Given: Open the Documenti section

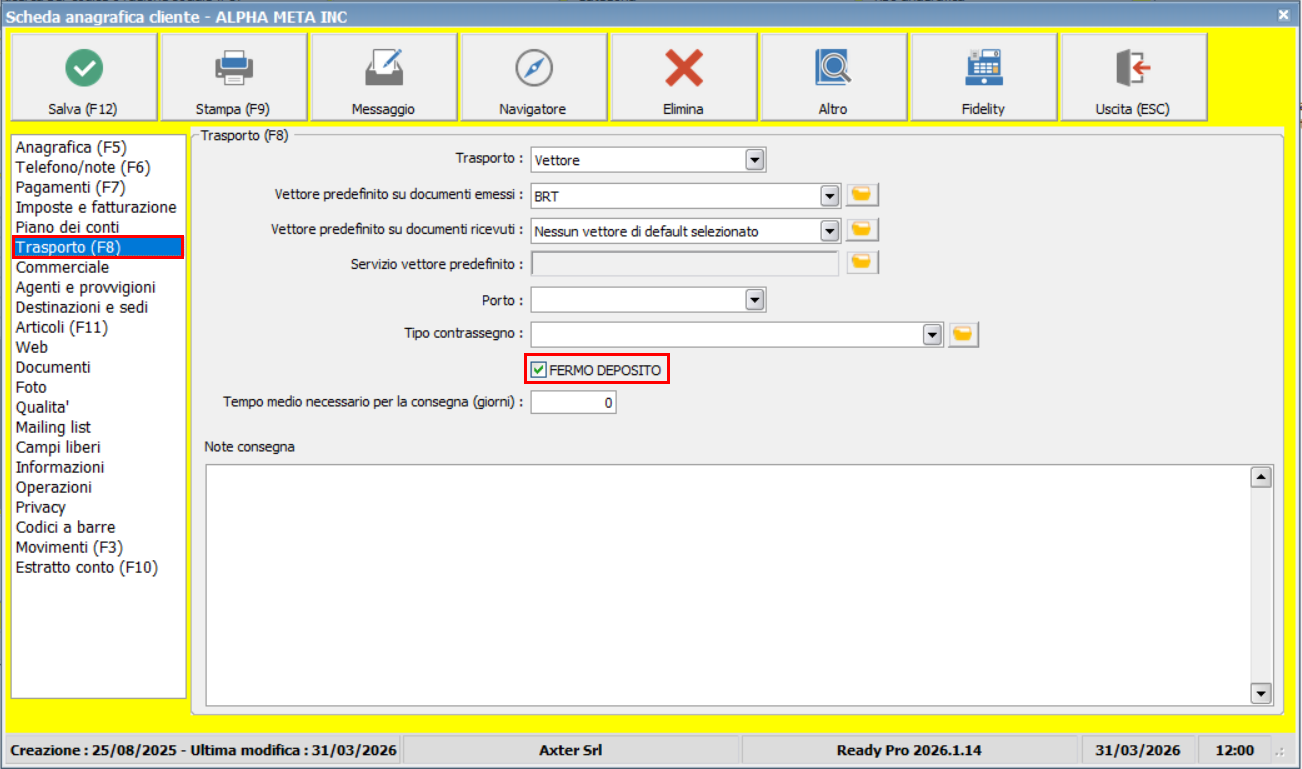Looking at the screenshot, I should tap(98, 367).
